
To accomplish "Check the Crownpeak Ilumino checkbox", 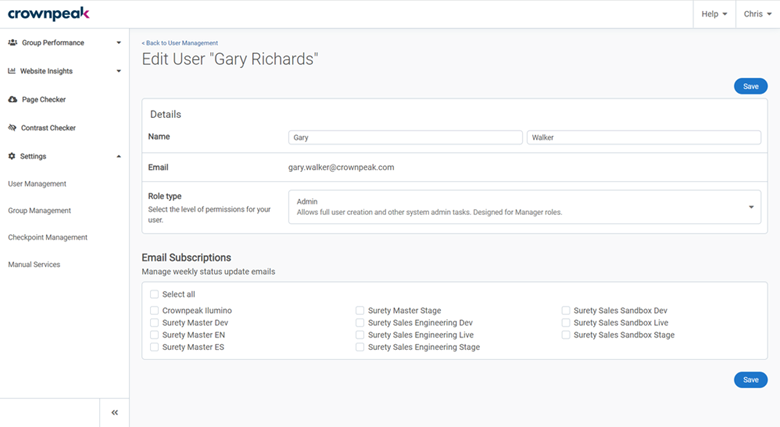I will (x=154, y=311).
